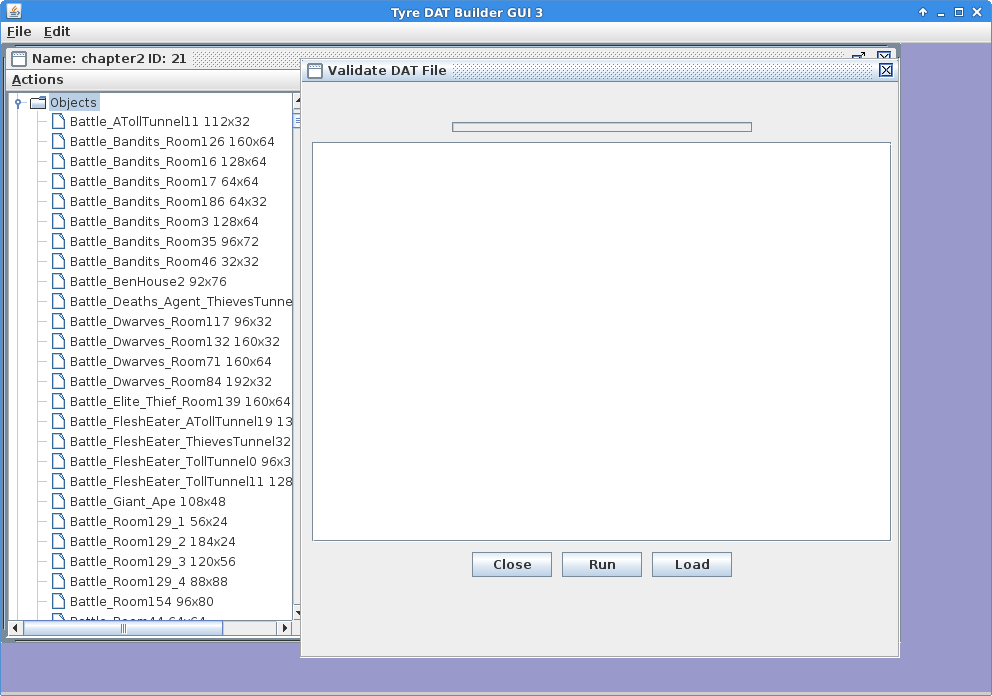Open the File menu

[19, 32]
